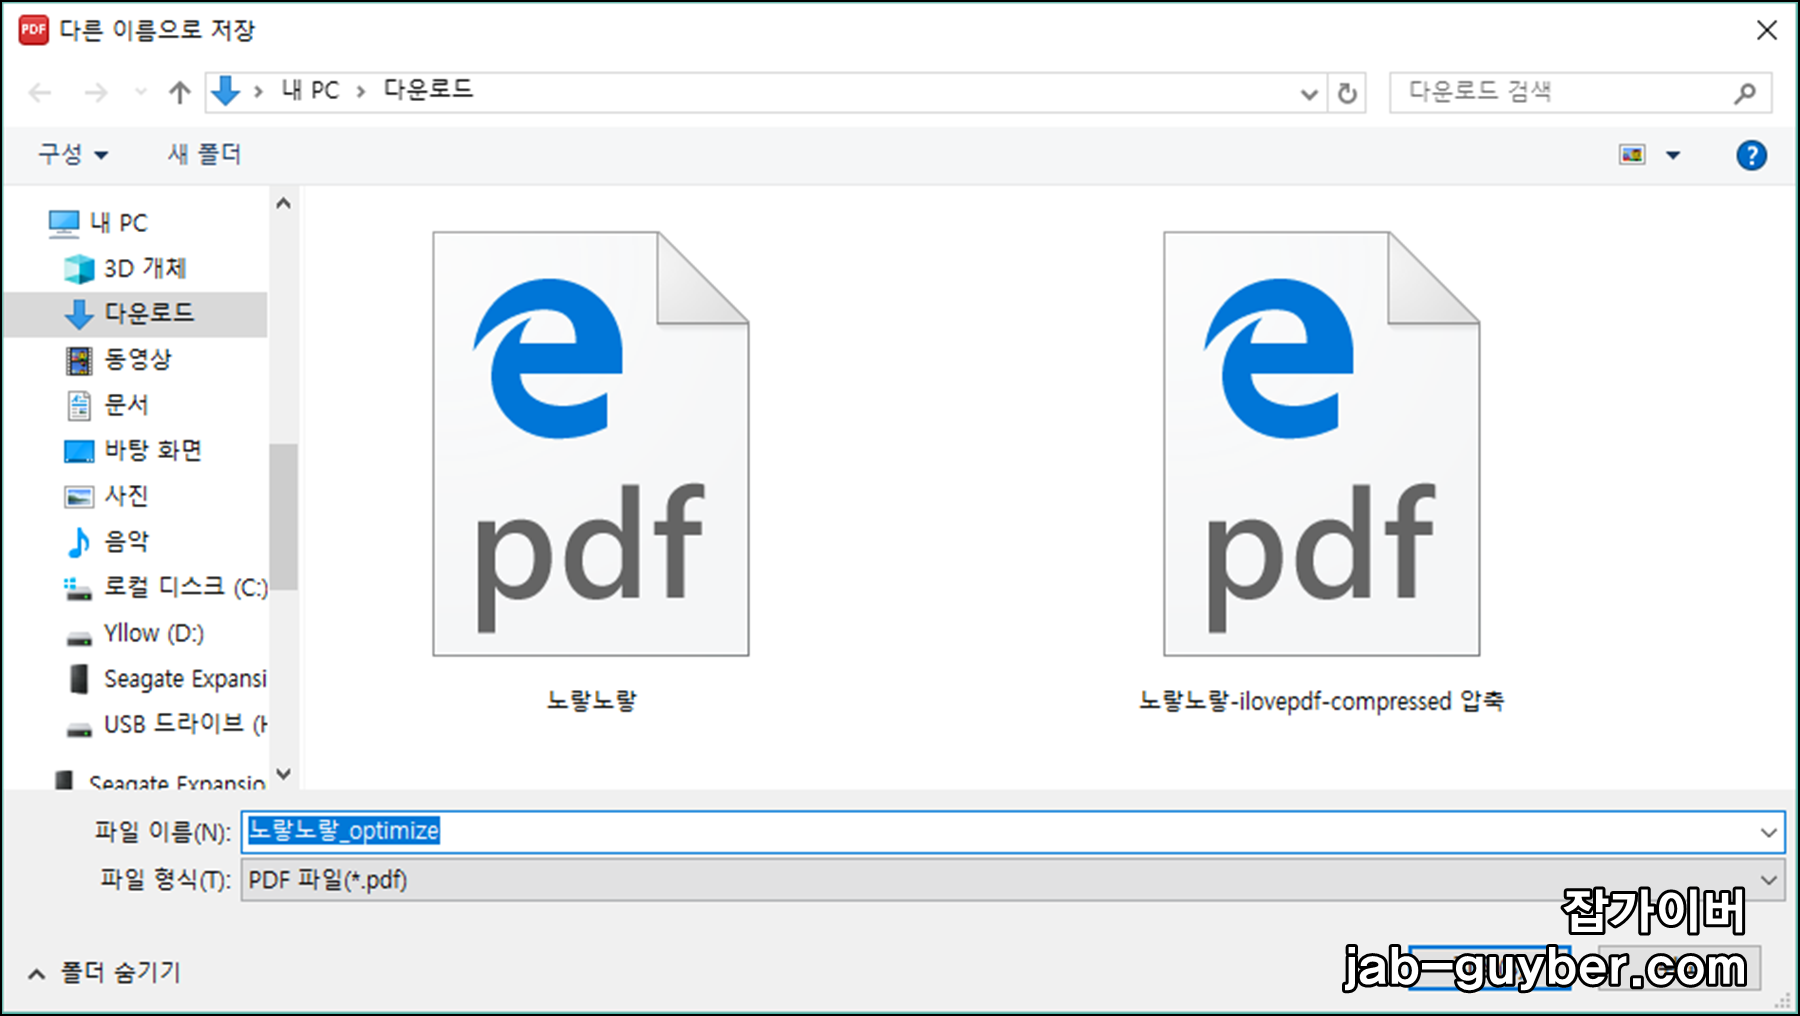Click the 음악 note icon
Image resolution: width=1800 pixels, height=1016 pixels.
79,542
